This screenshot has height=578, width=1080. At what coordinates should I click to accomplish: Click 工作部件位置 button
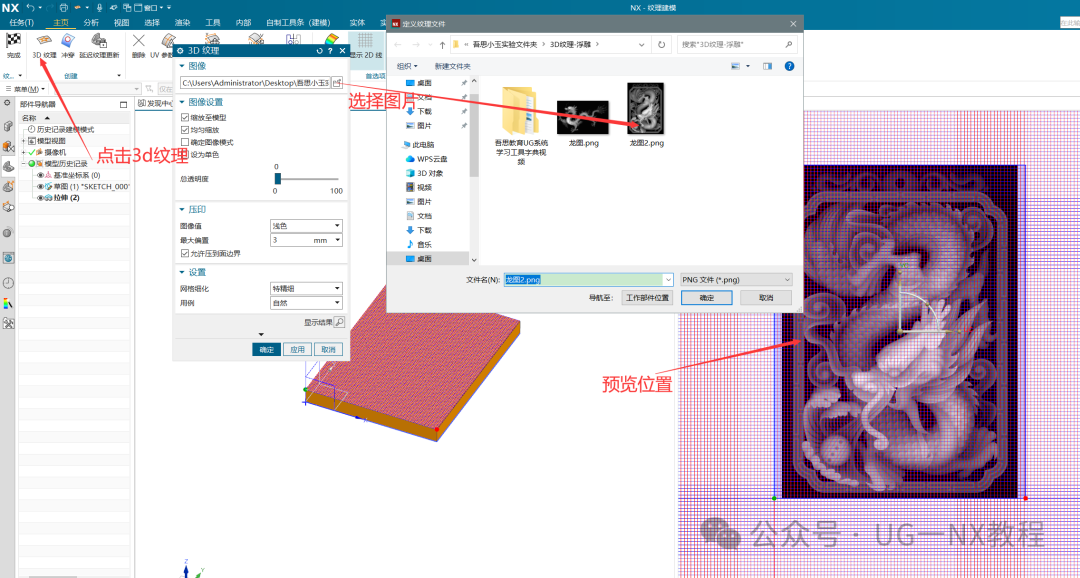647,298
